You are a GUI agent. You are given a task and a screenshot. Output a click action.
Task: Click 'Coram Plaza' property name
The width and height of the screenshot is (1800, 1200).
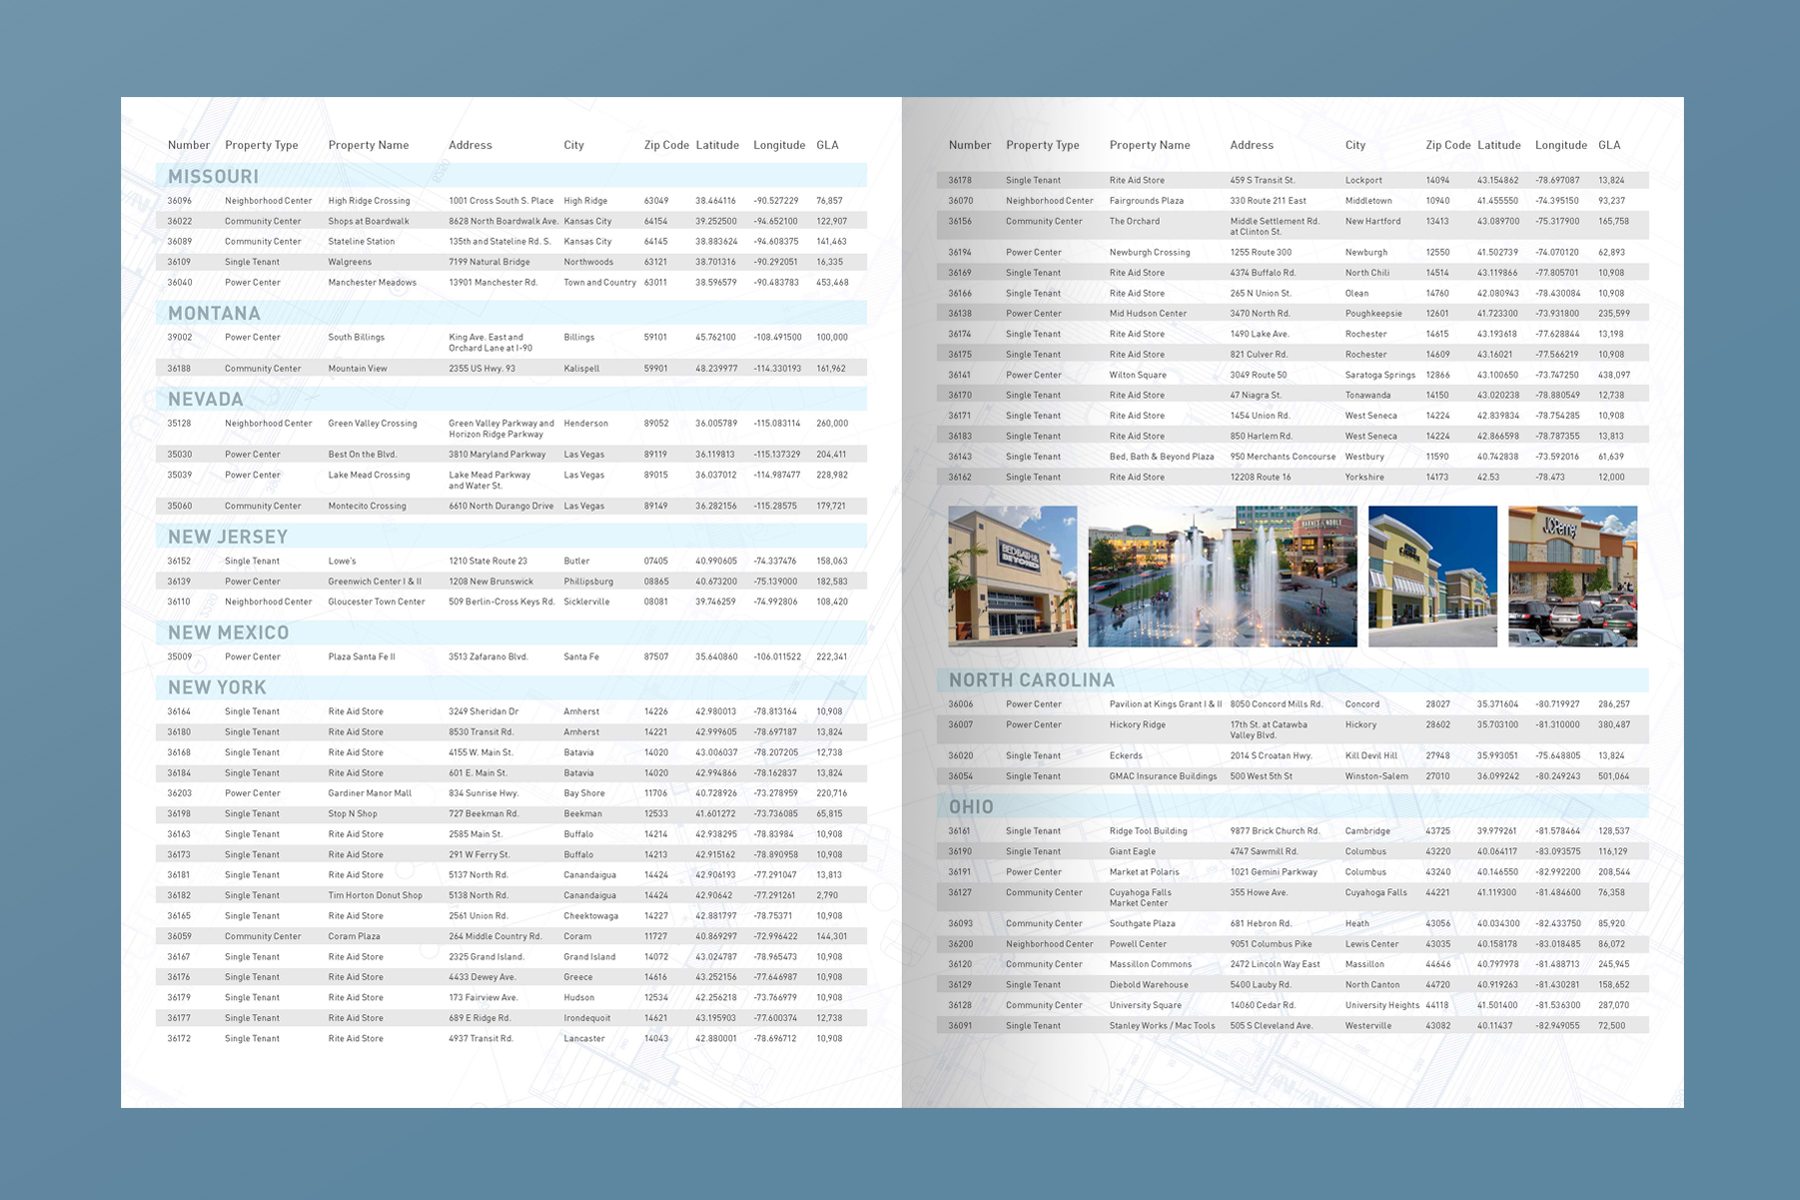(354, 936)
